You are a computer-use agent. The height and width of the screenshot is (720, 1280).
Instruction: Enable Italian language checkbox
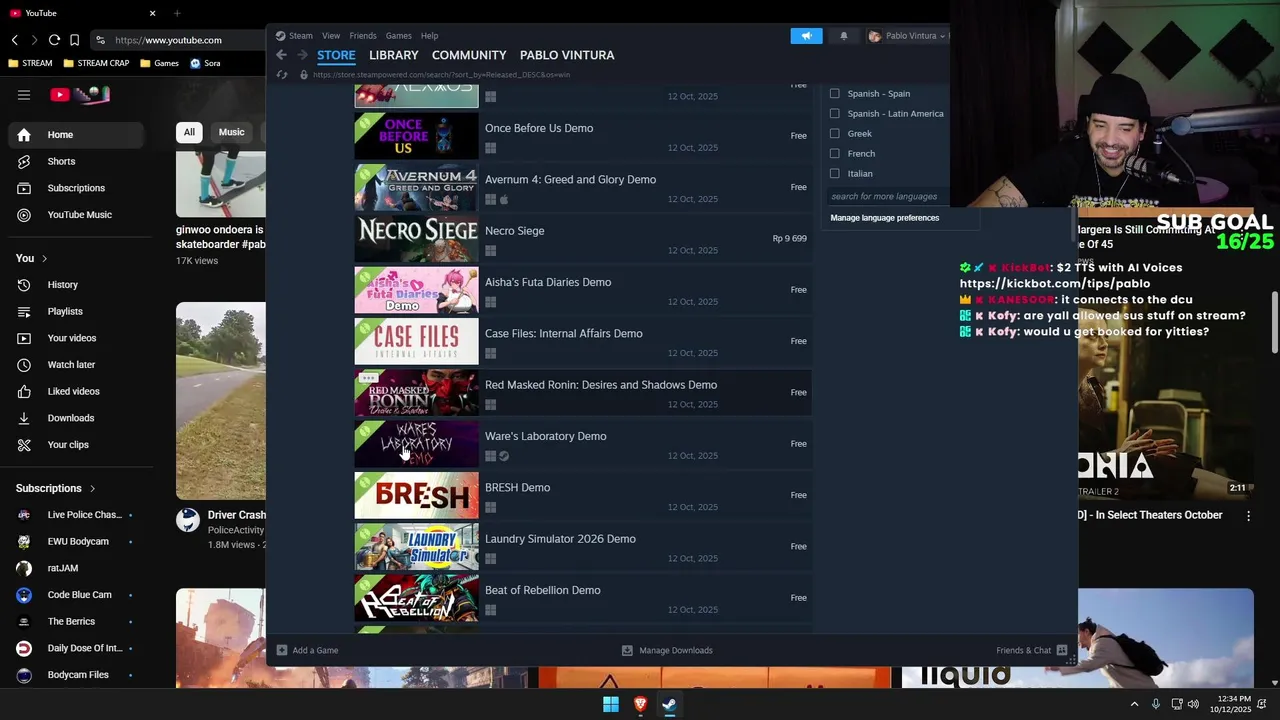[834, 174]
